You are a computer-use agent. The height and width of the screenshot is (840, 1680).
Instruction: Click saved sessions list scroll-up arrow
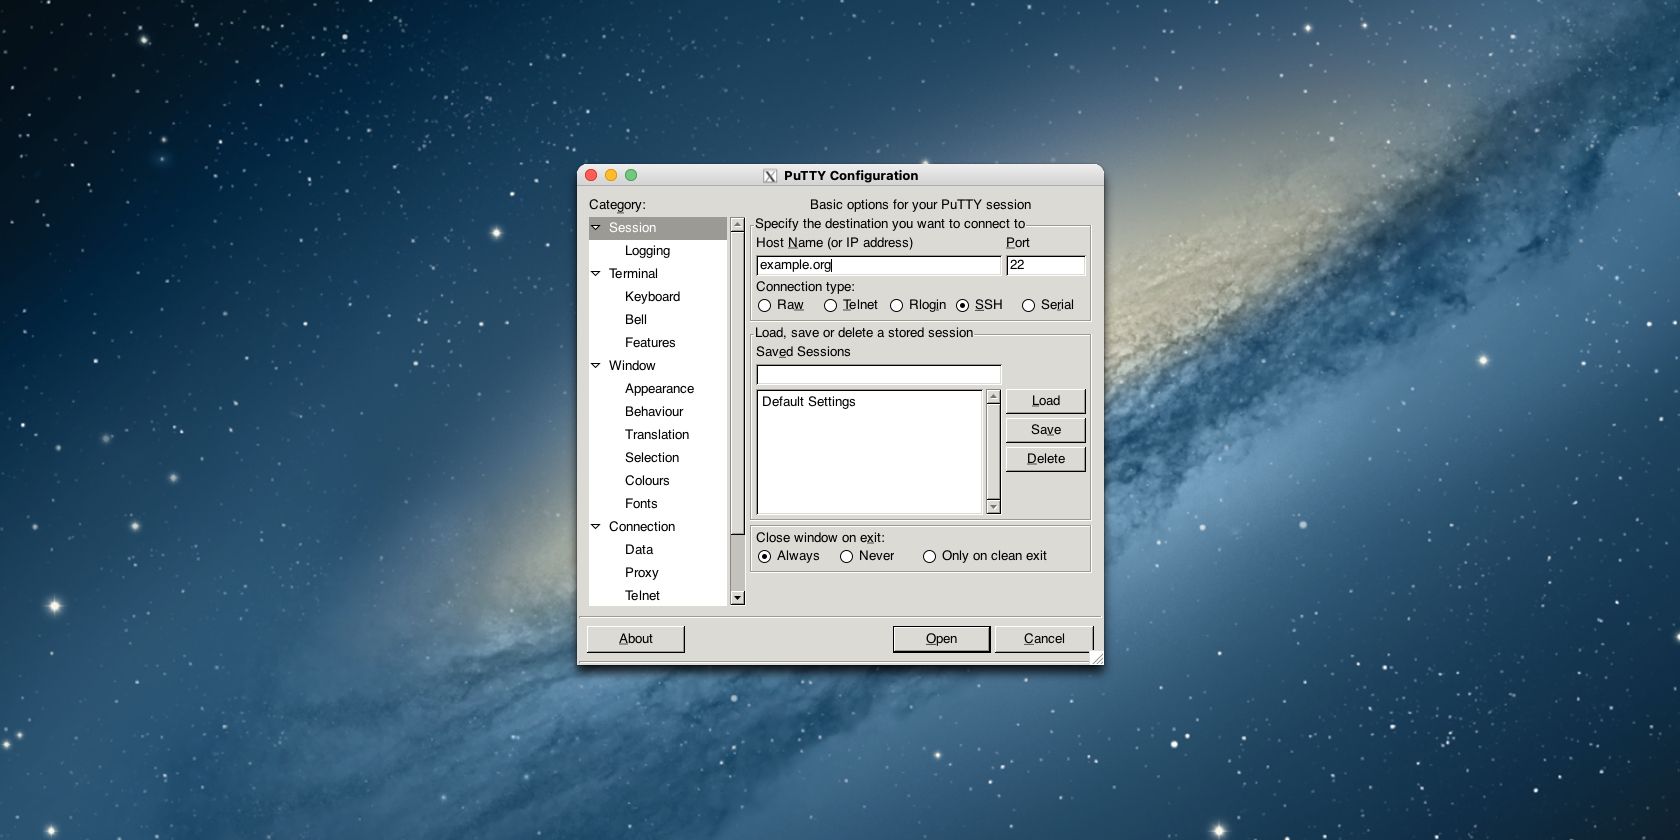[x=993, y=397]
